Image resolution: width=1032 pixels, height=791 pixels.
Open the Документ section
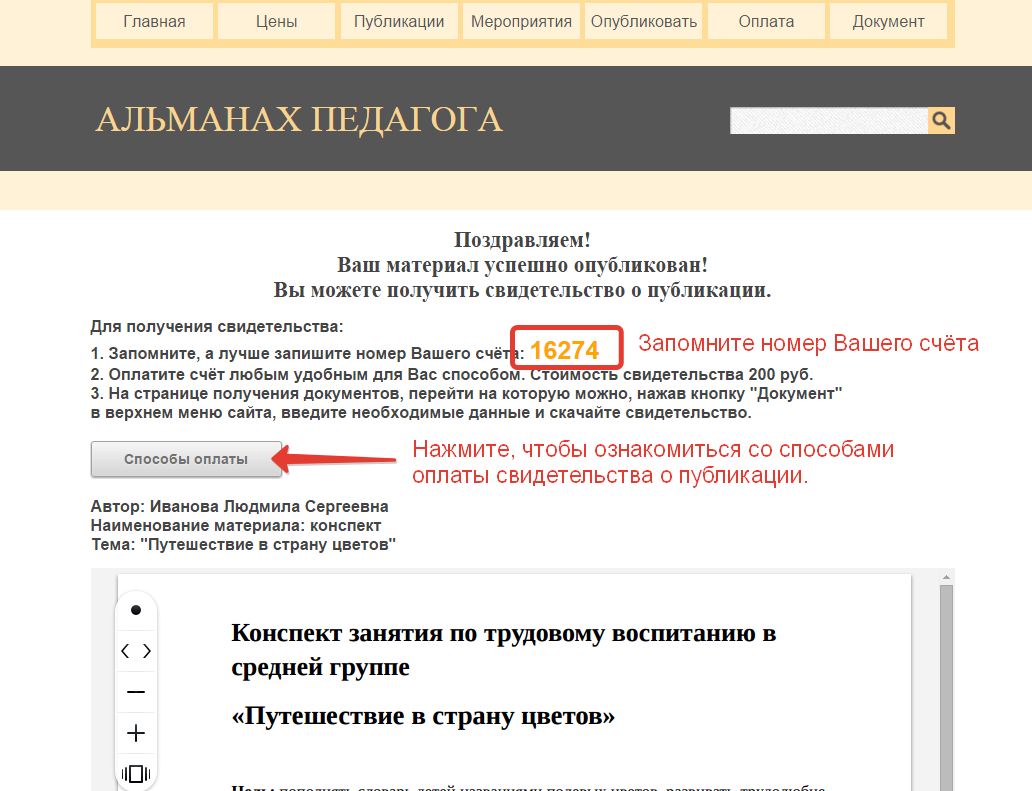point(888,21)
